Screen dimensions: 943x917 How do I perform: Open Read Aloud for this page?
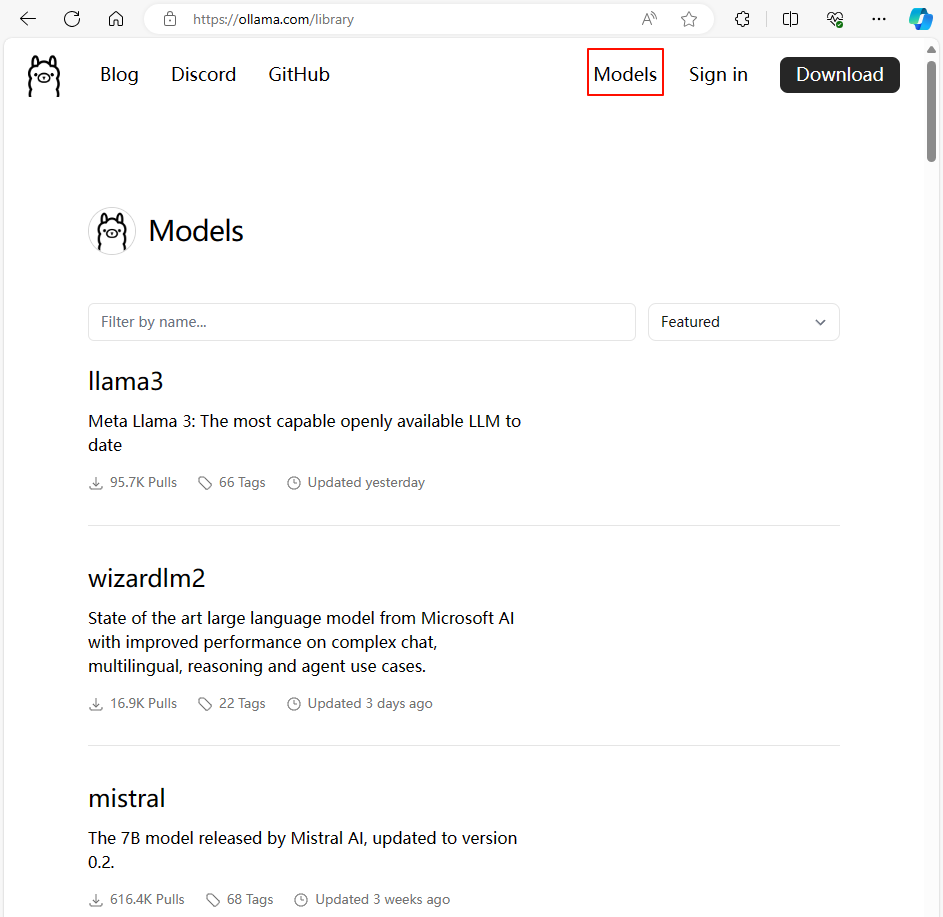(x=650, y=19)
